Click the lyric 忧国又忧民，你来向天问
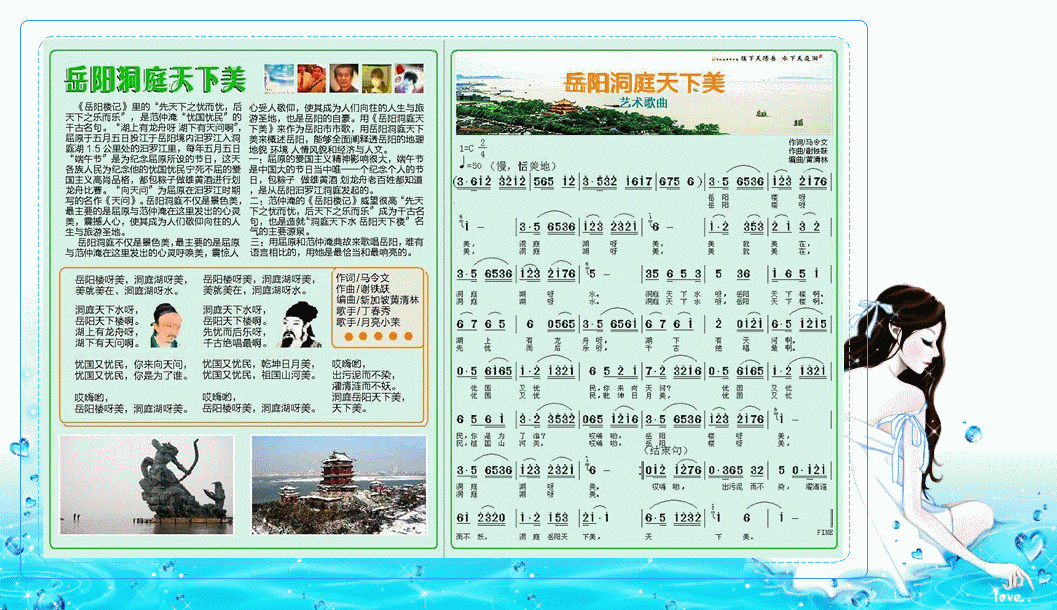Screen dimensions: 1057x610 pos(129,364)
